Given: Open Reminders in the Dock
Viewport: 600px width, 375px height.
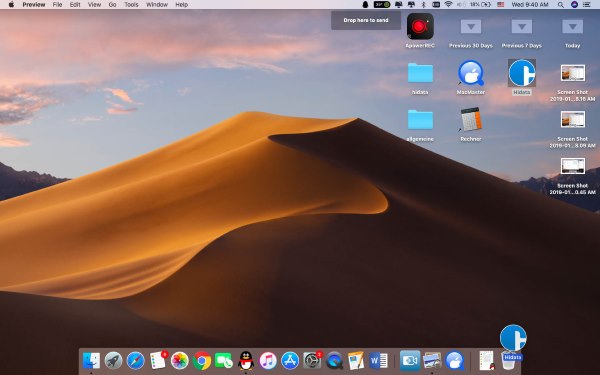Looking at the screenshot, I should pos(158,360).
